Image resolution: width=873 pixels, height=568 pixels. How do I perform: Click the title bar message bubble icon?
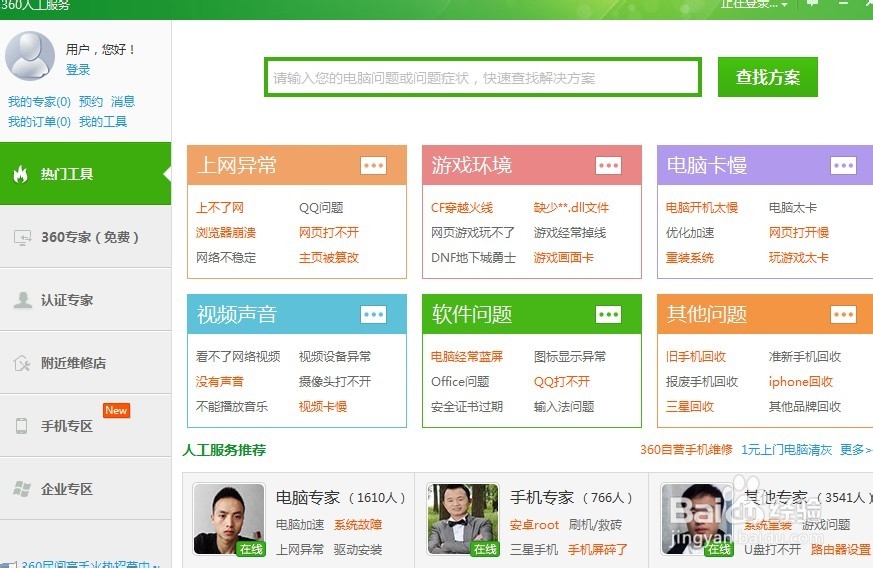coord(813,3)
